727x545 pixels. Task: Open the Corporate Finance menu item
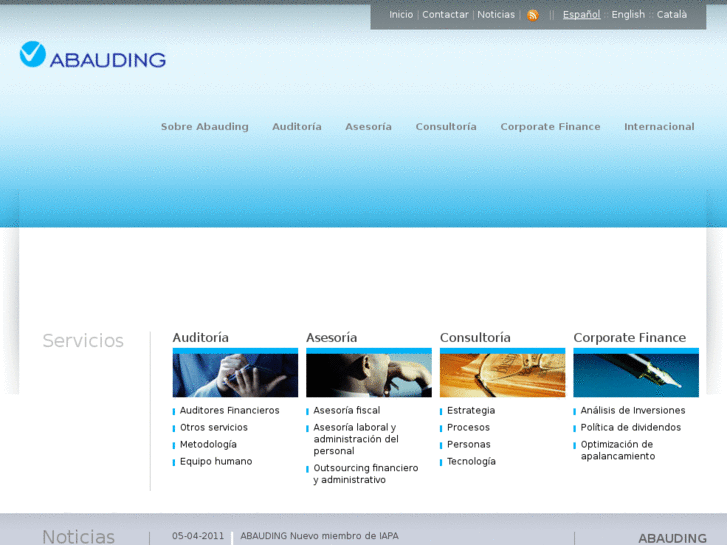point(550,127)
